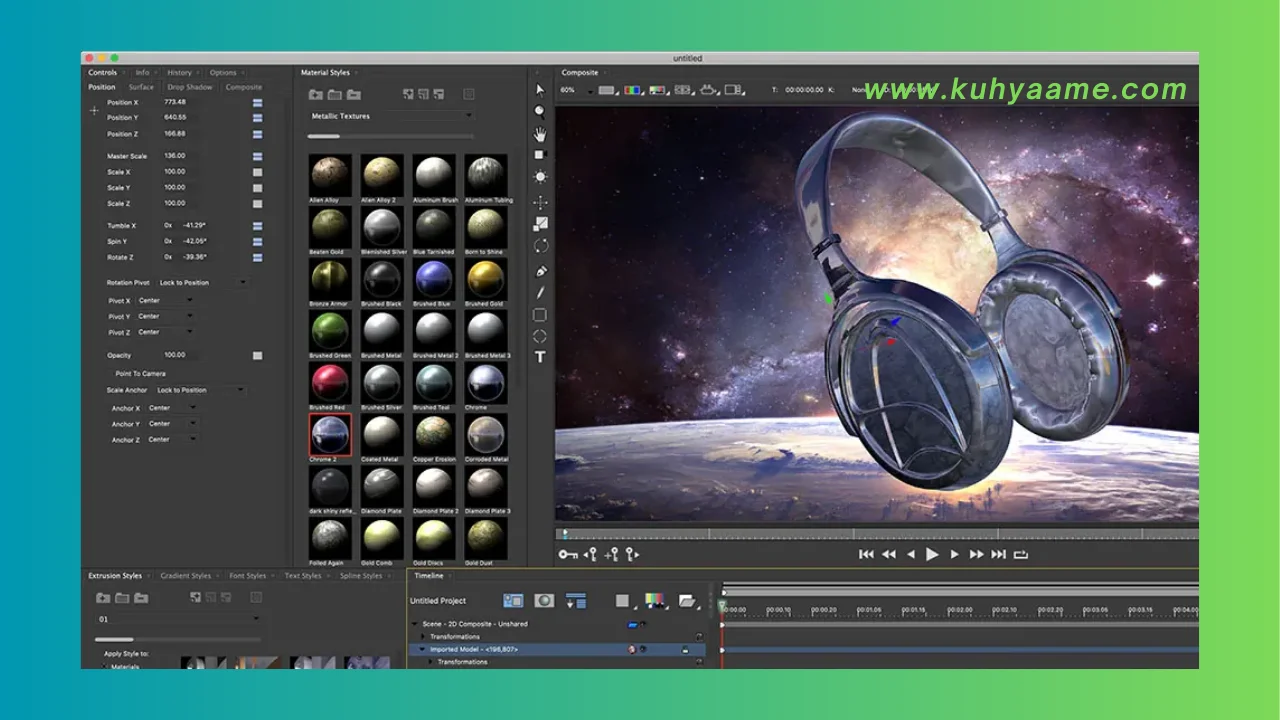
Task: Select the arrow selection tool
Action: click(540, 89)
